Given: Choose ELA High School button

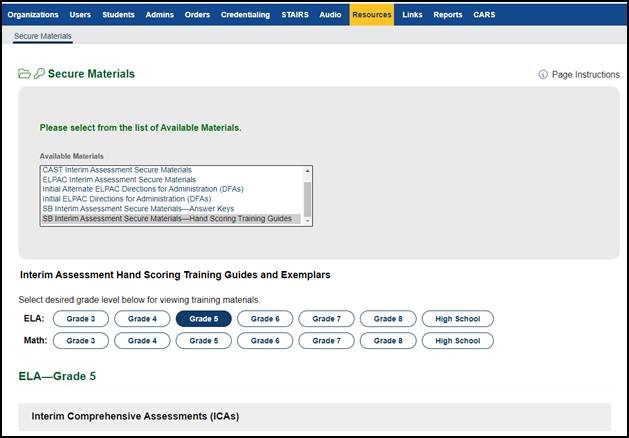Looking at the screenshot, I should pyautogui.click(x=458, y=319).
